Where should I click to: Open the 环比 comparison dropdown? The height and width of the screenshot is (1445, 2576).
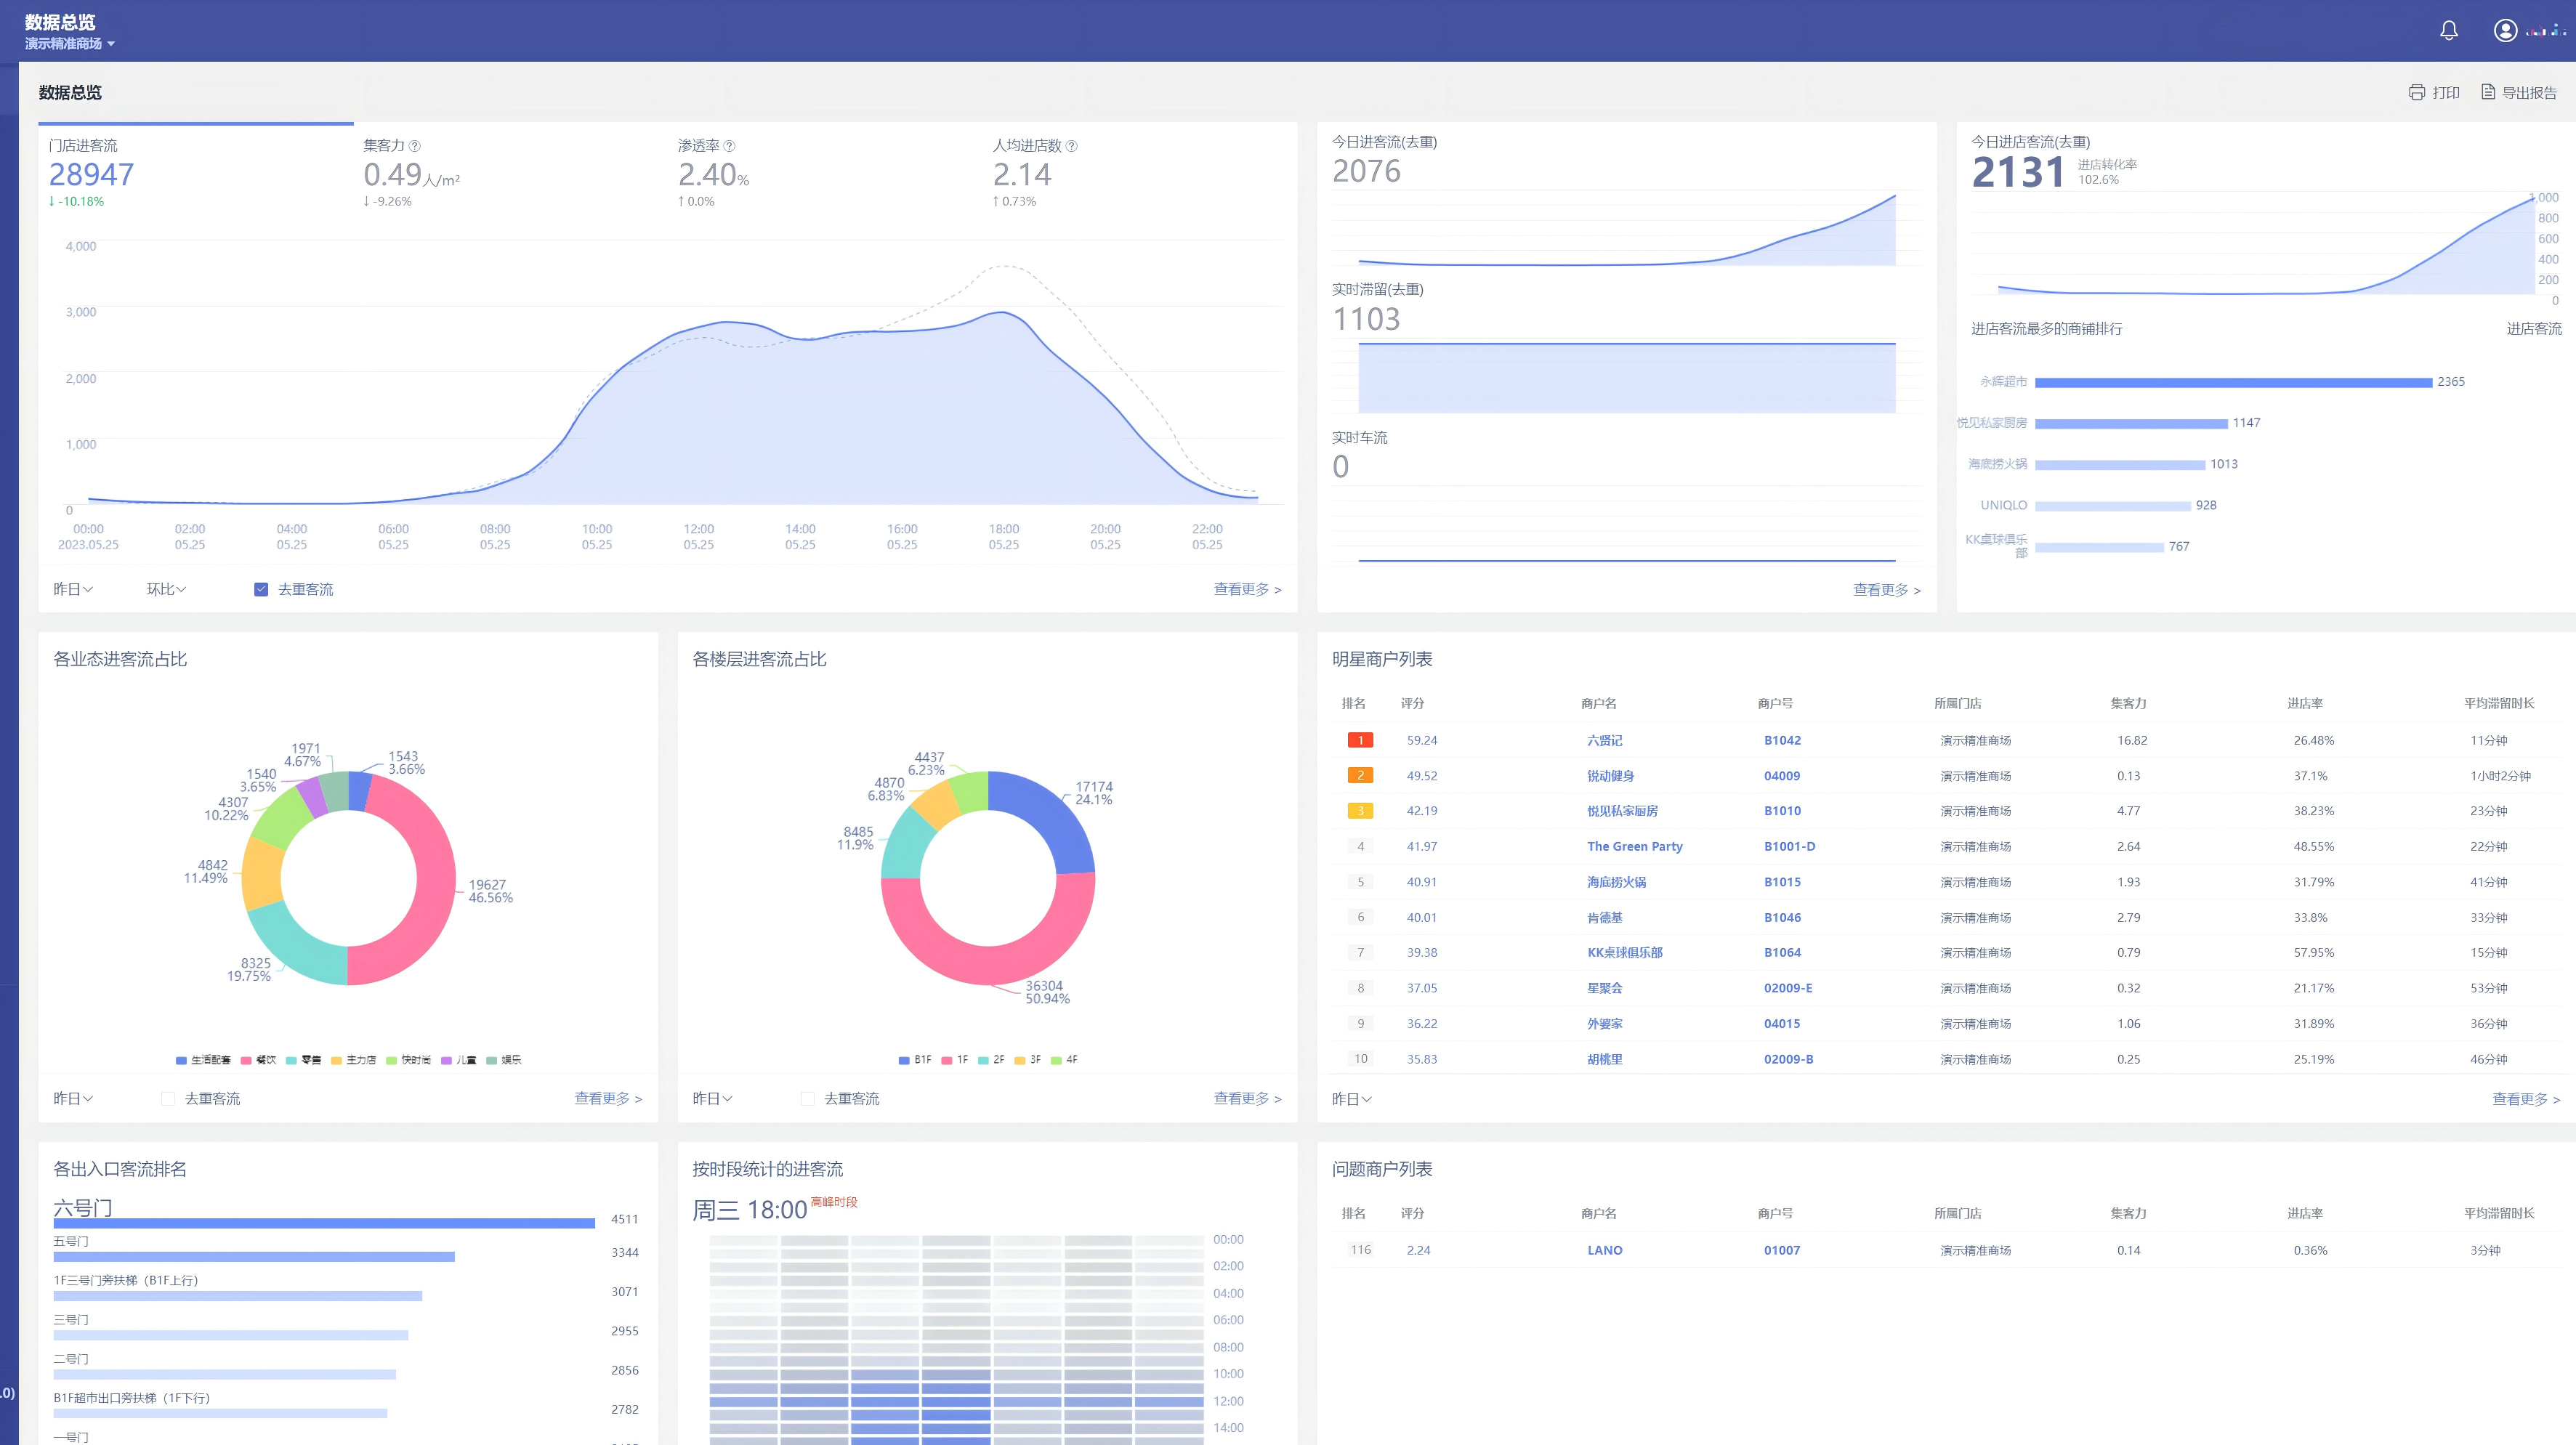coord(166,589)
